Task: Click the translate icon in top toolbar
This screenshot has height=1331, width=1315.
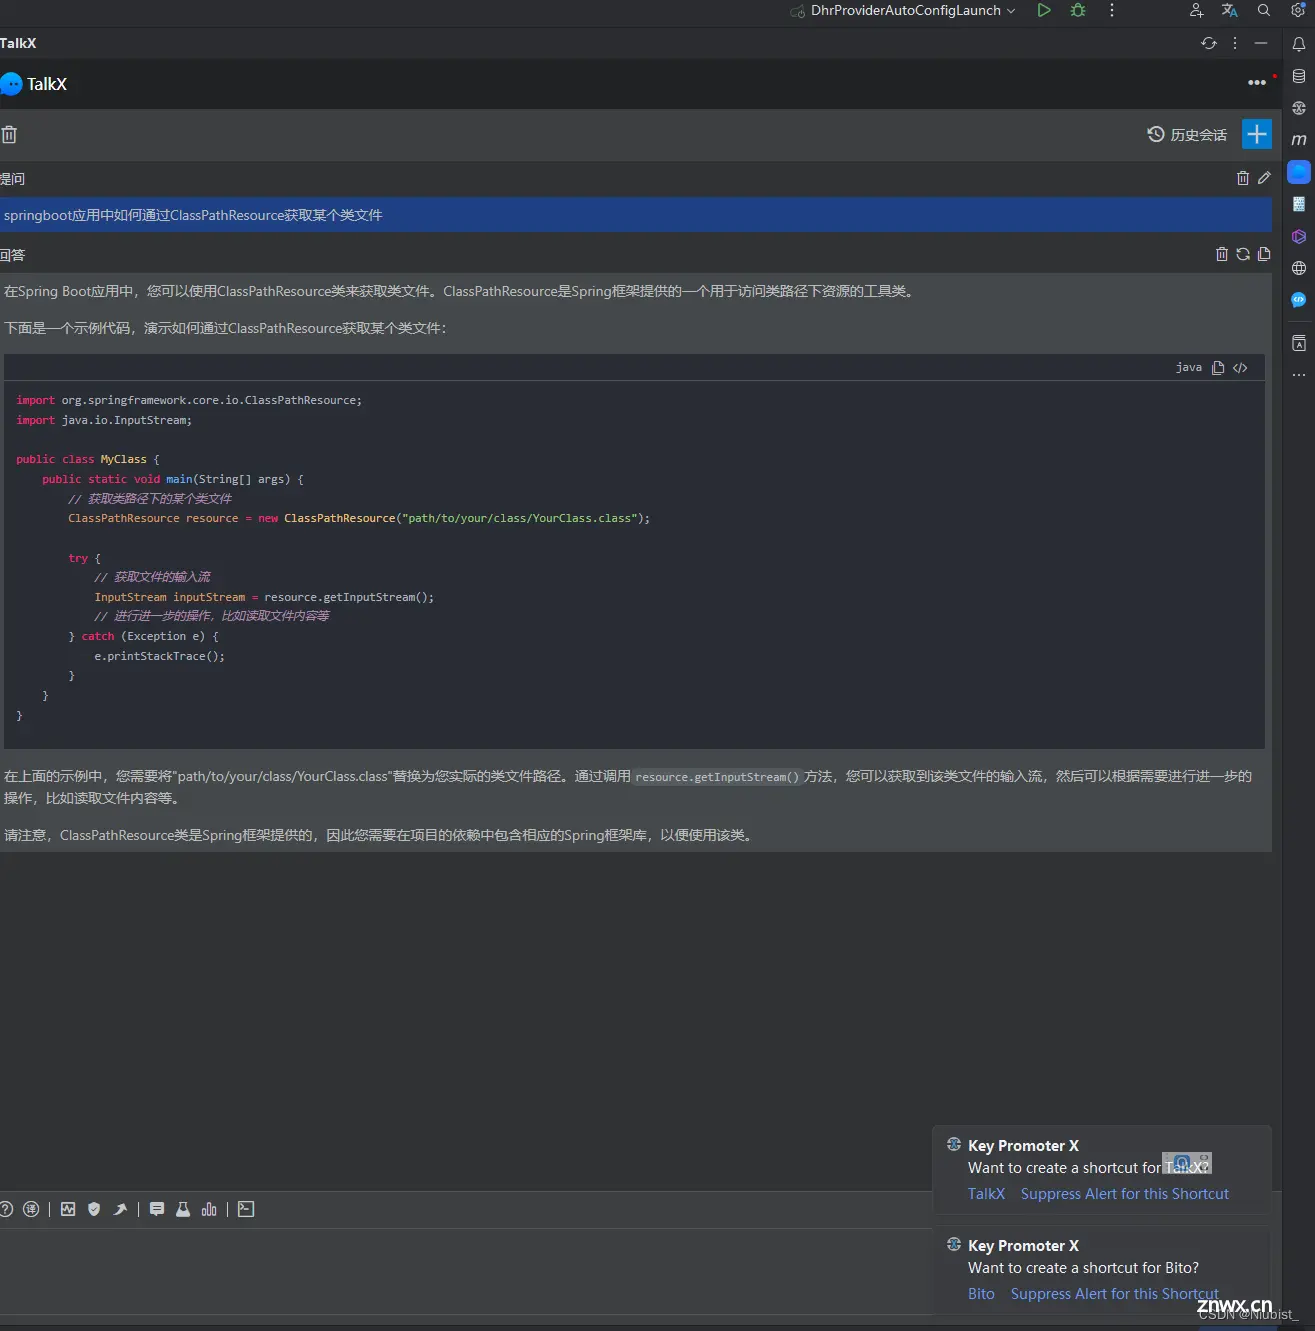Action: click(1230, 10)
